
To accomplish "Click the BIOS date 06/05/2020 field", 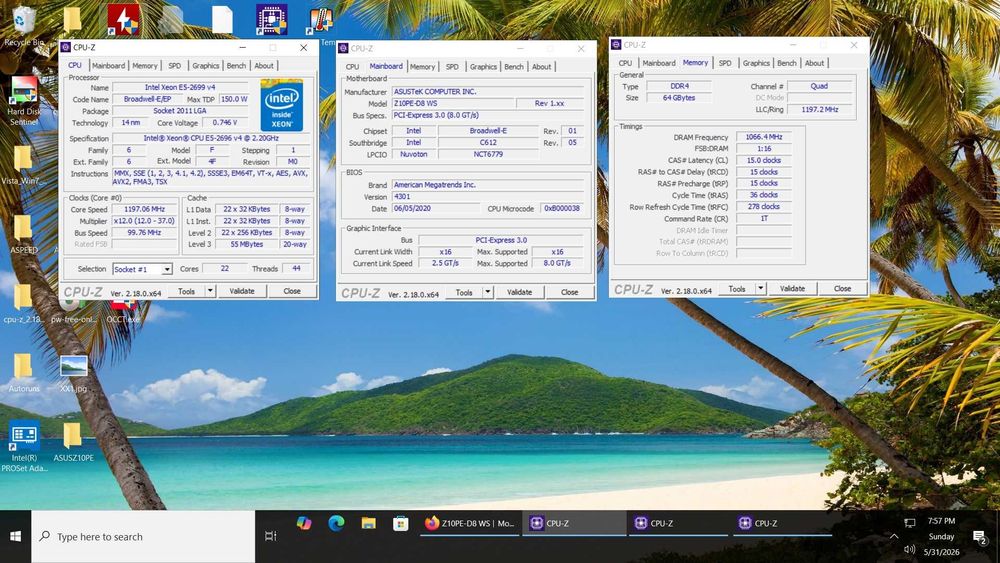I will 436,208.
